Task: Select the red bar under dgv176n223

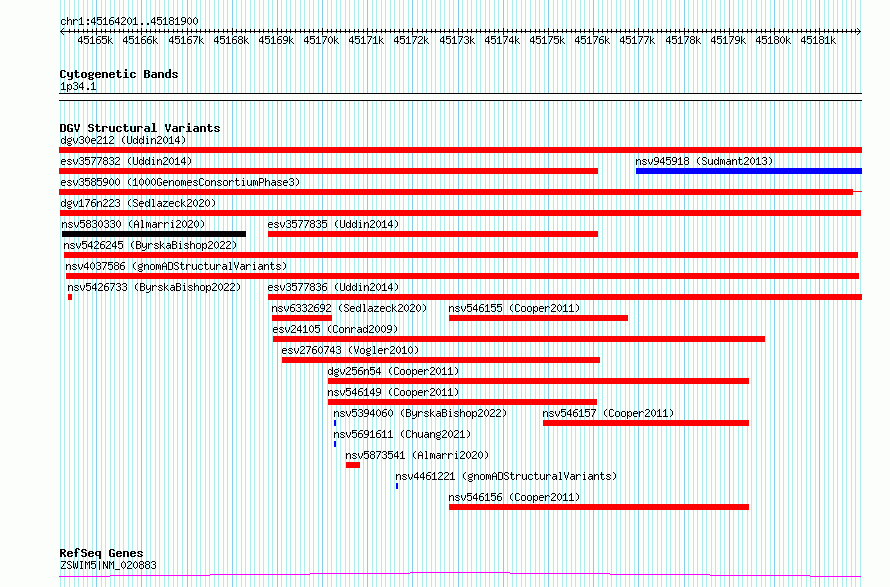Action: [x=460, y=213]
